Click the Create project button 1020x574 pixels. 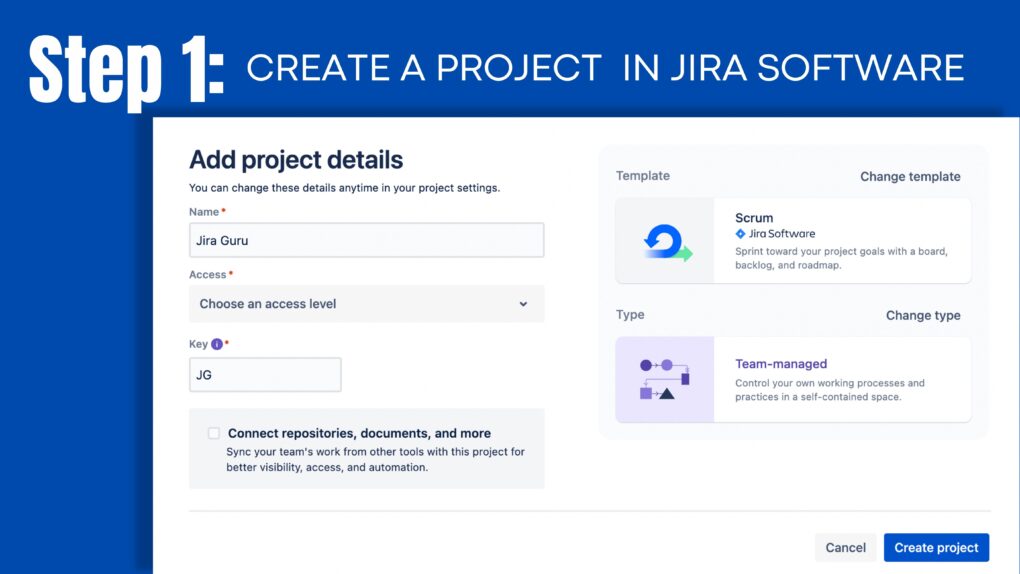coord(936,547)
